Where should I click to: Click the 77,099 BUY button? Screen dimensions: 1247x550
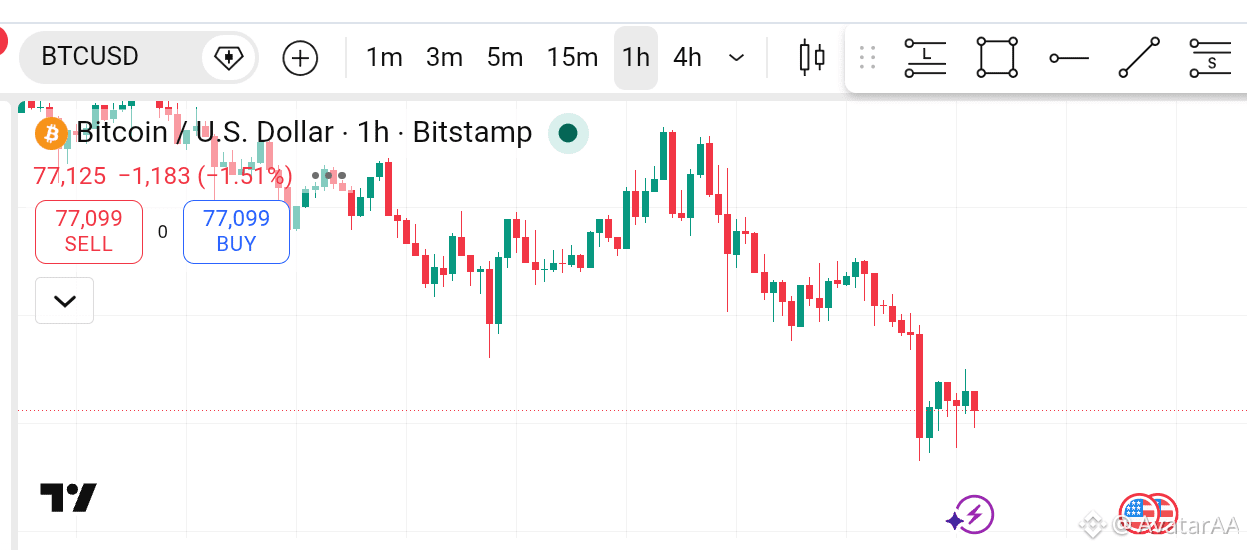pyautogui.click(x=237, y=232)
